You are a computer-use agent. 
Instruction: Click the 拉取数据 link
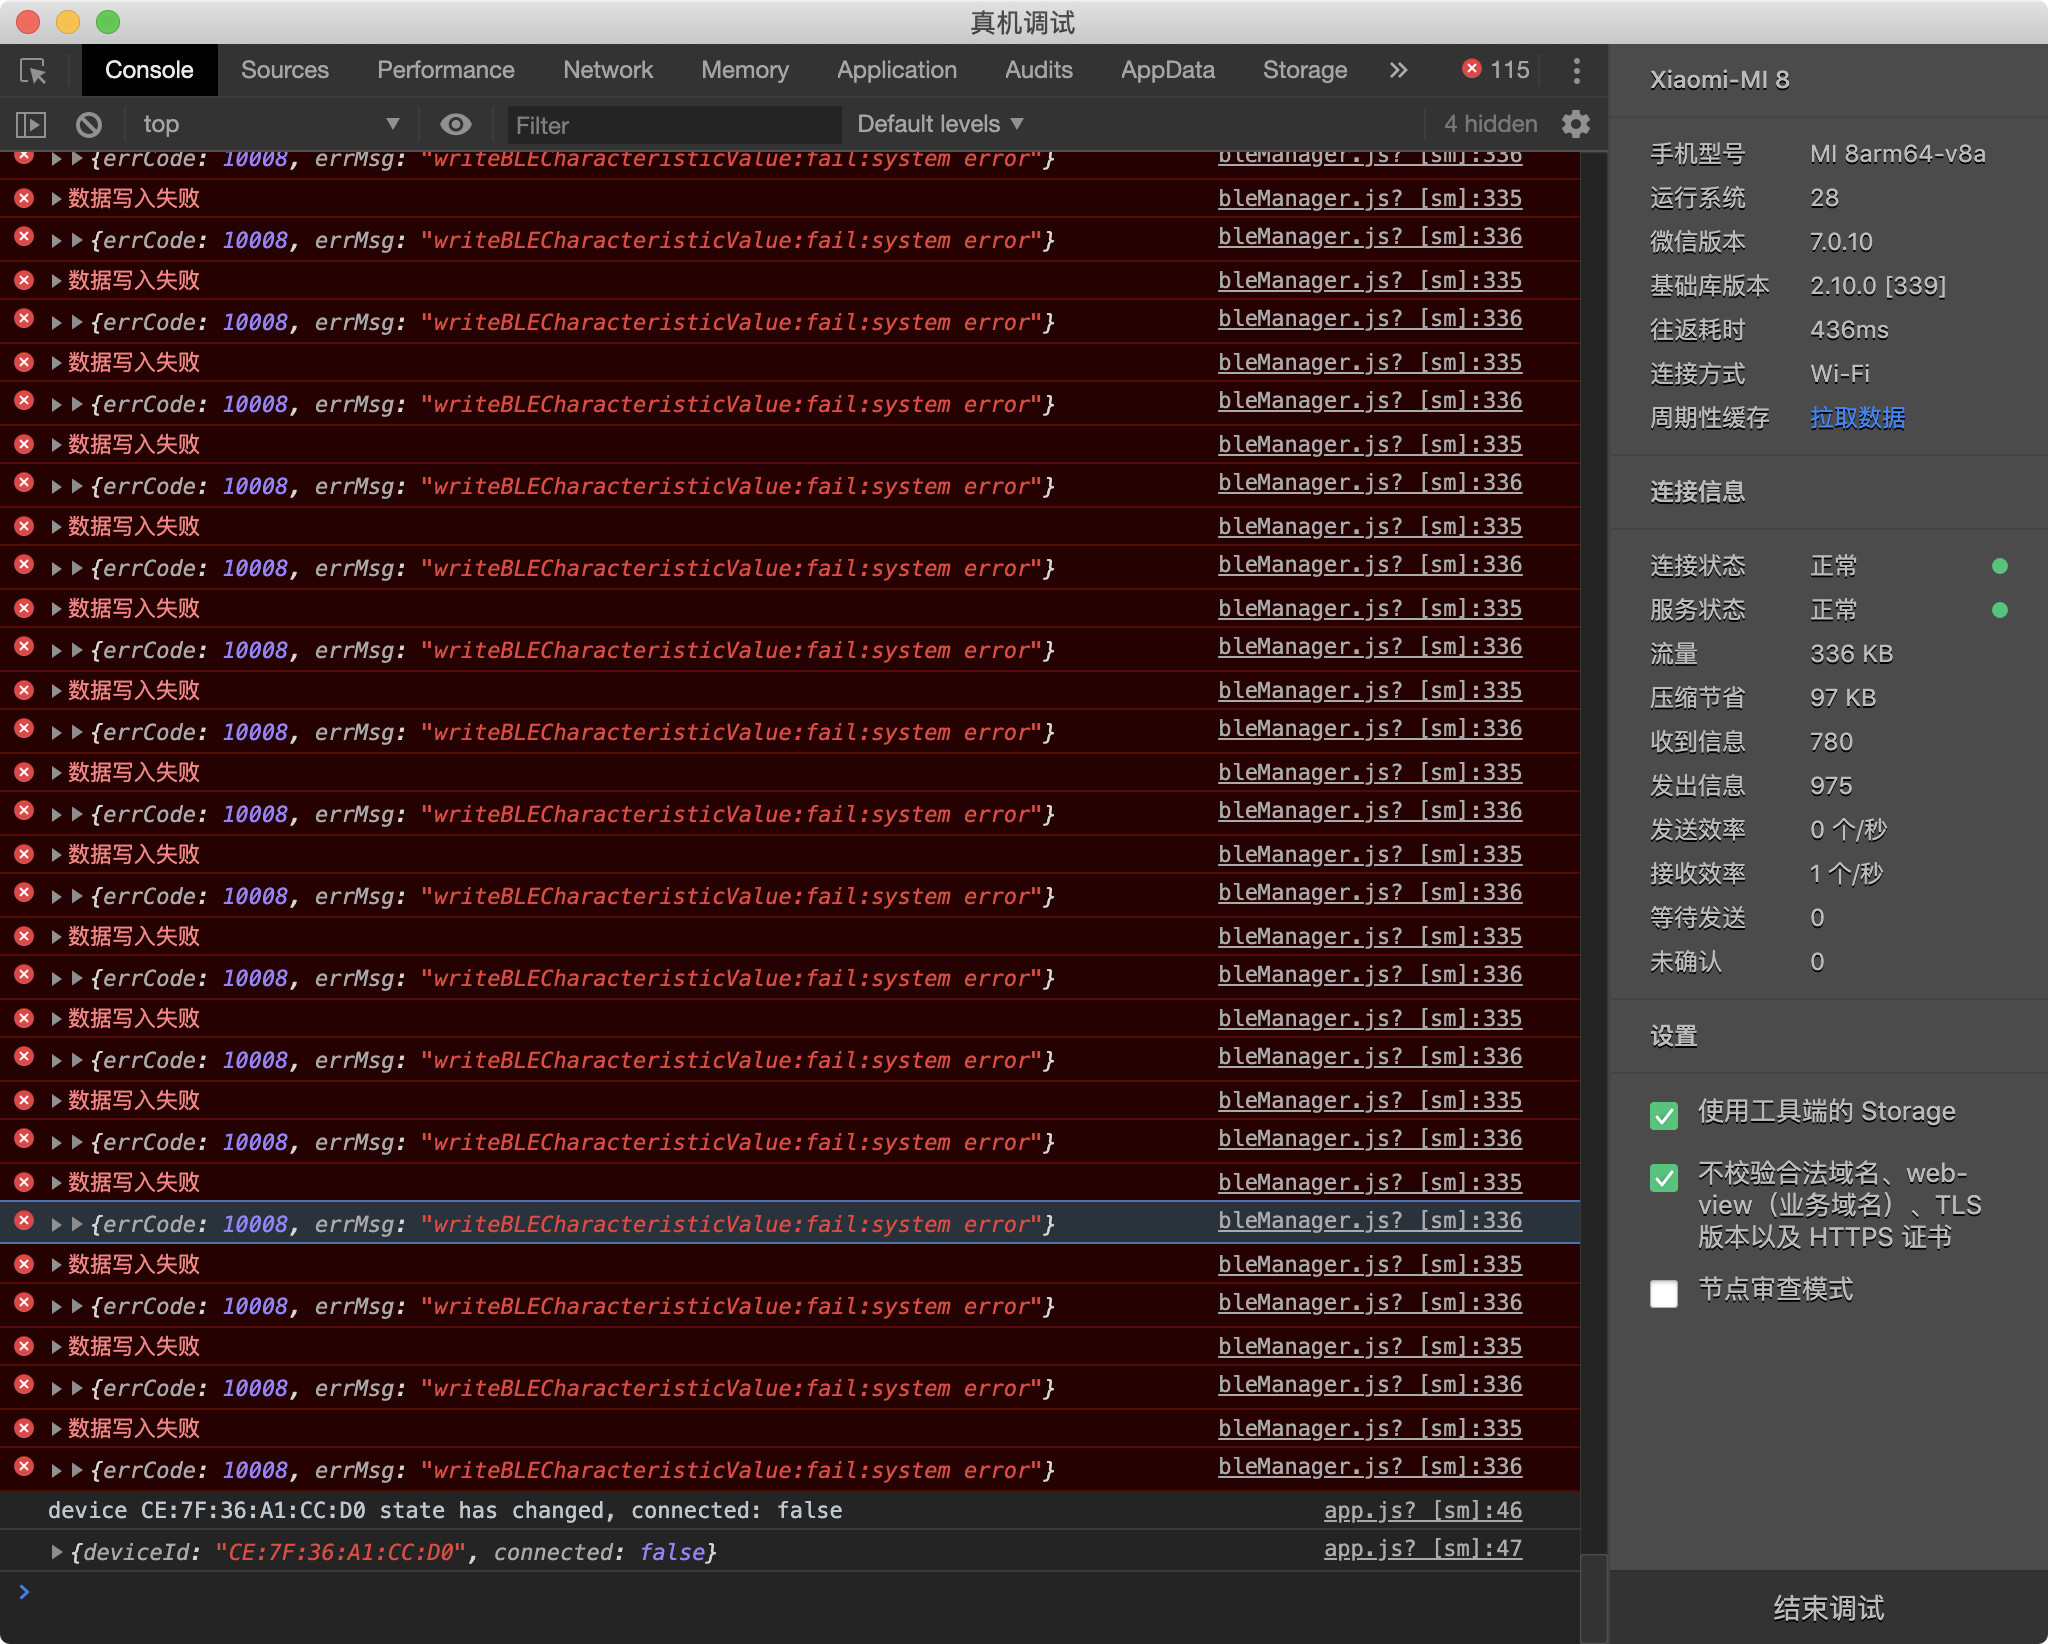1857,418
